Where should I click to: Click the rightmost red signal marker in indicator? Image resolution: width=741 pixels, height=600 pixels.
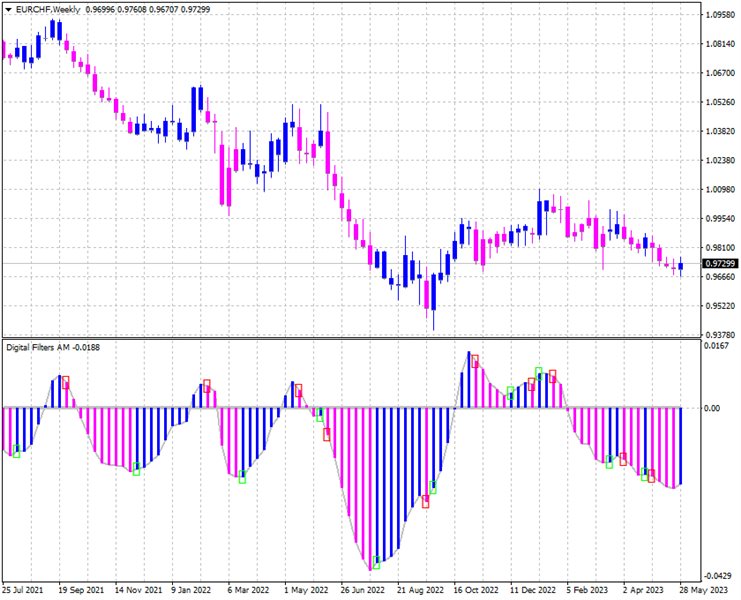coord(652,476)
